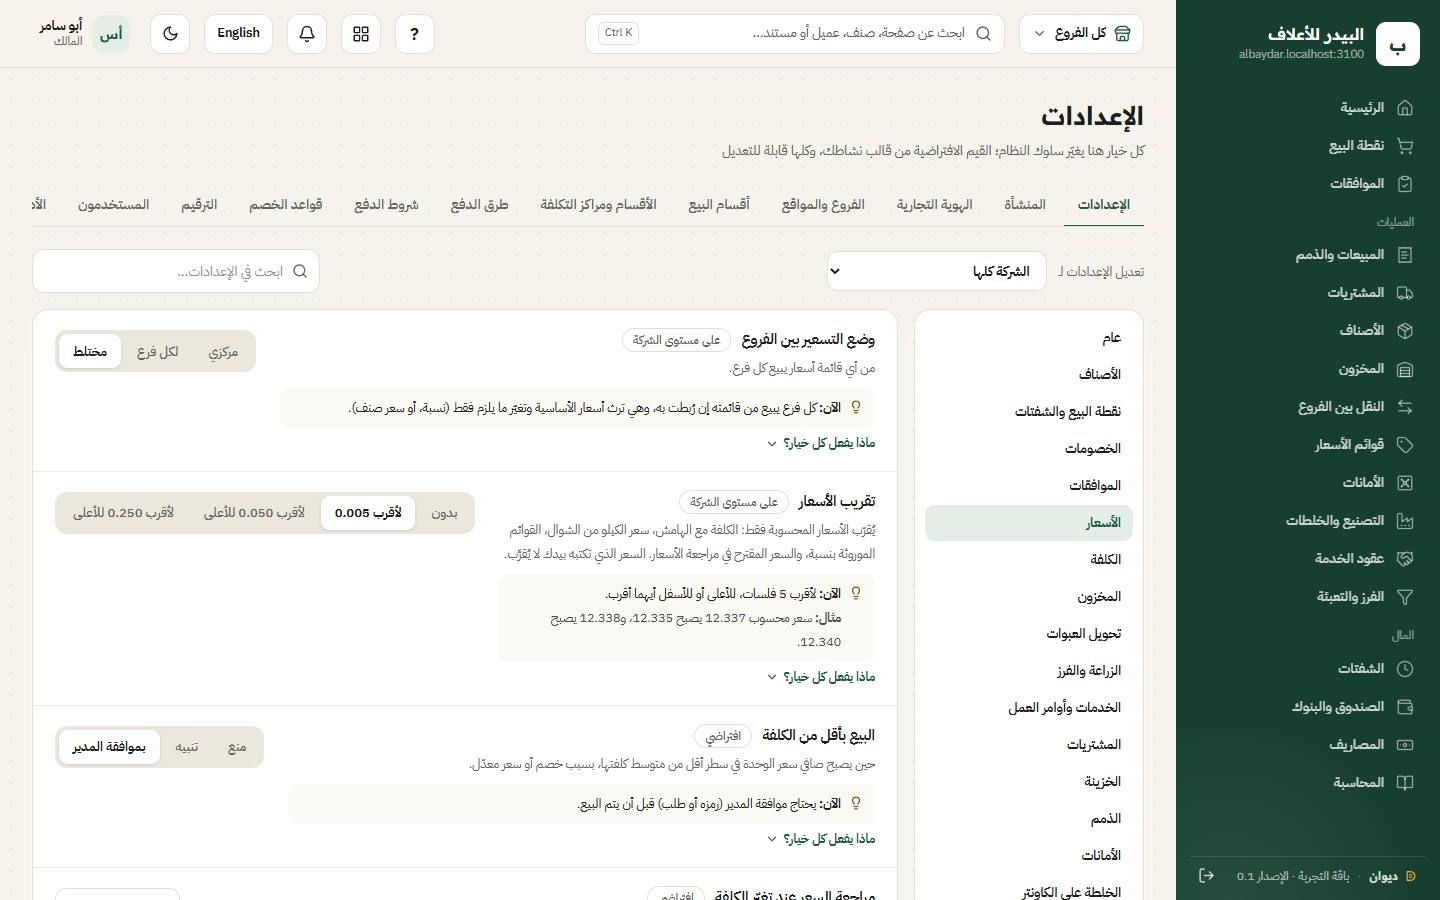The height and width of the screenshot is (900, 1440).
Task: Click the sidebar المخزون warehouse icon
Action: [x=1405, y=369]
